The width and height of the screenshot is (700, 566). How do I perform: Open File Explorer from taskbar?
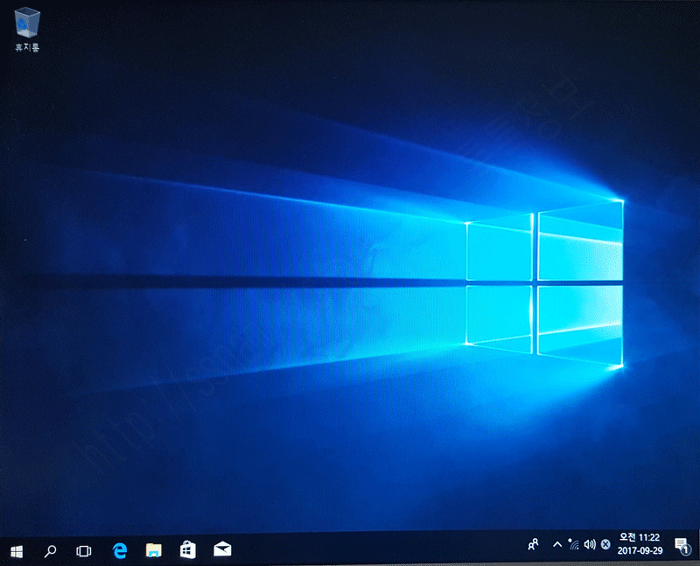(154, 550)
